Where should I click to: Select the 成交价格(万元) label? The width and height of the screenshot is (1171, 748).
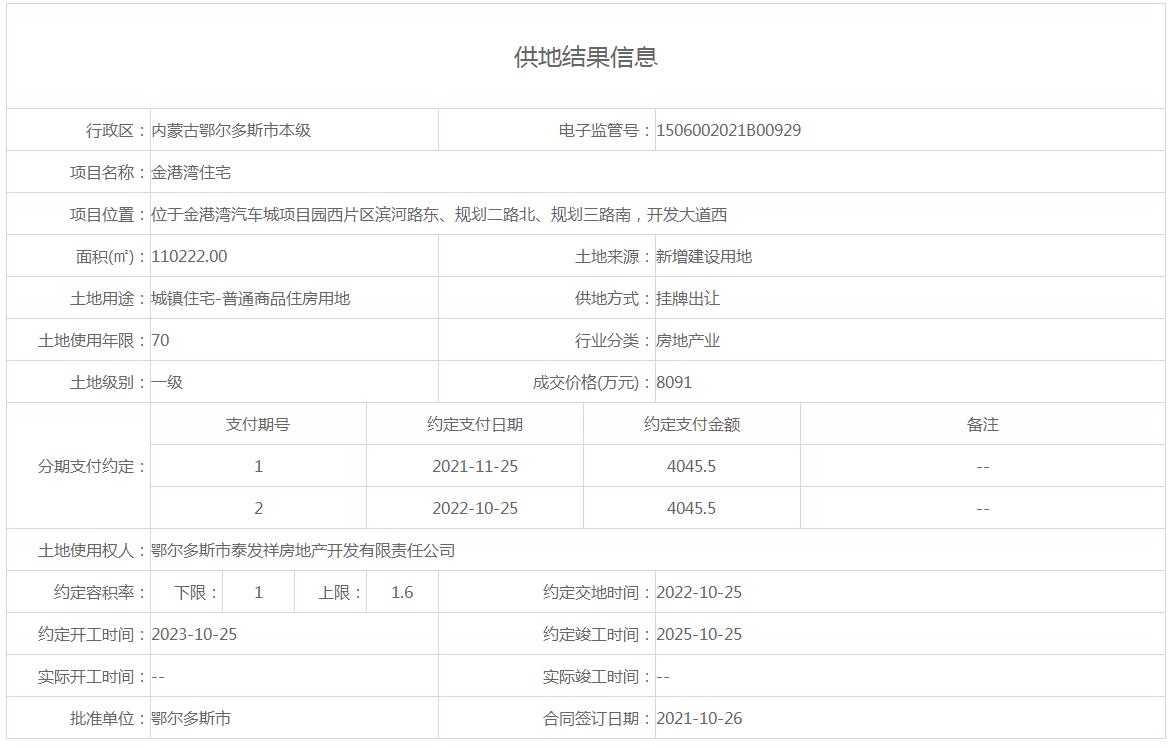coord(592,382)
